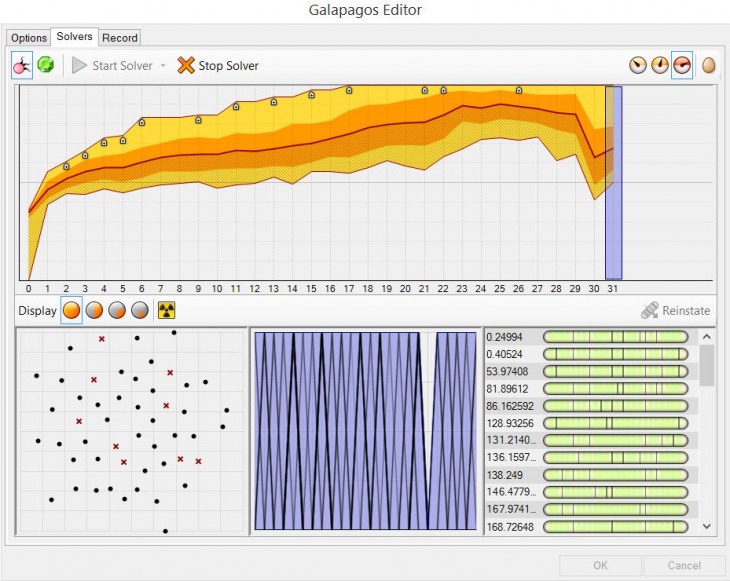Toggle the first orange Display sphere

72,310
